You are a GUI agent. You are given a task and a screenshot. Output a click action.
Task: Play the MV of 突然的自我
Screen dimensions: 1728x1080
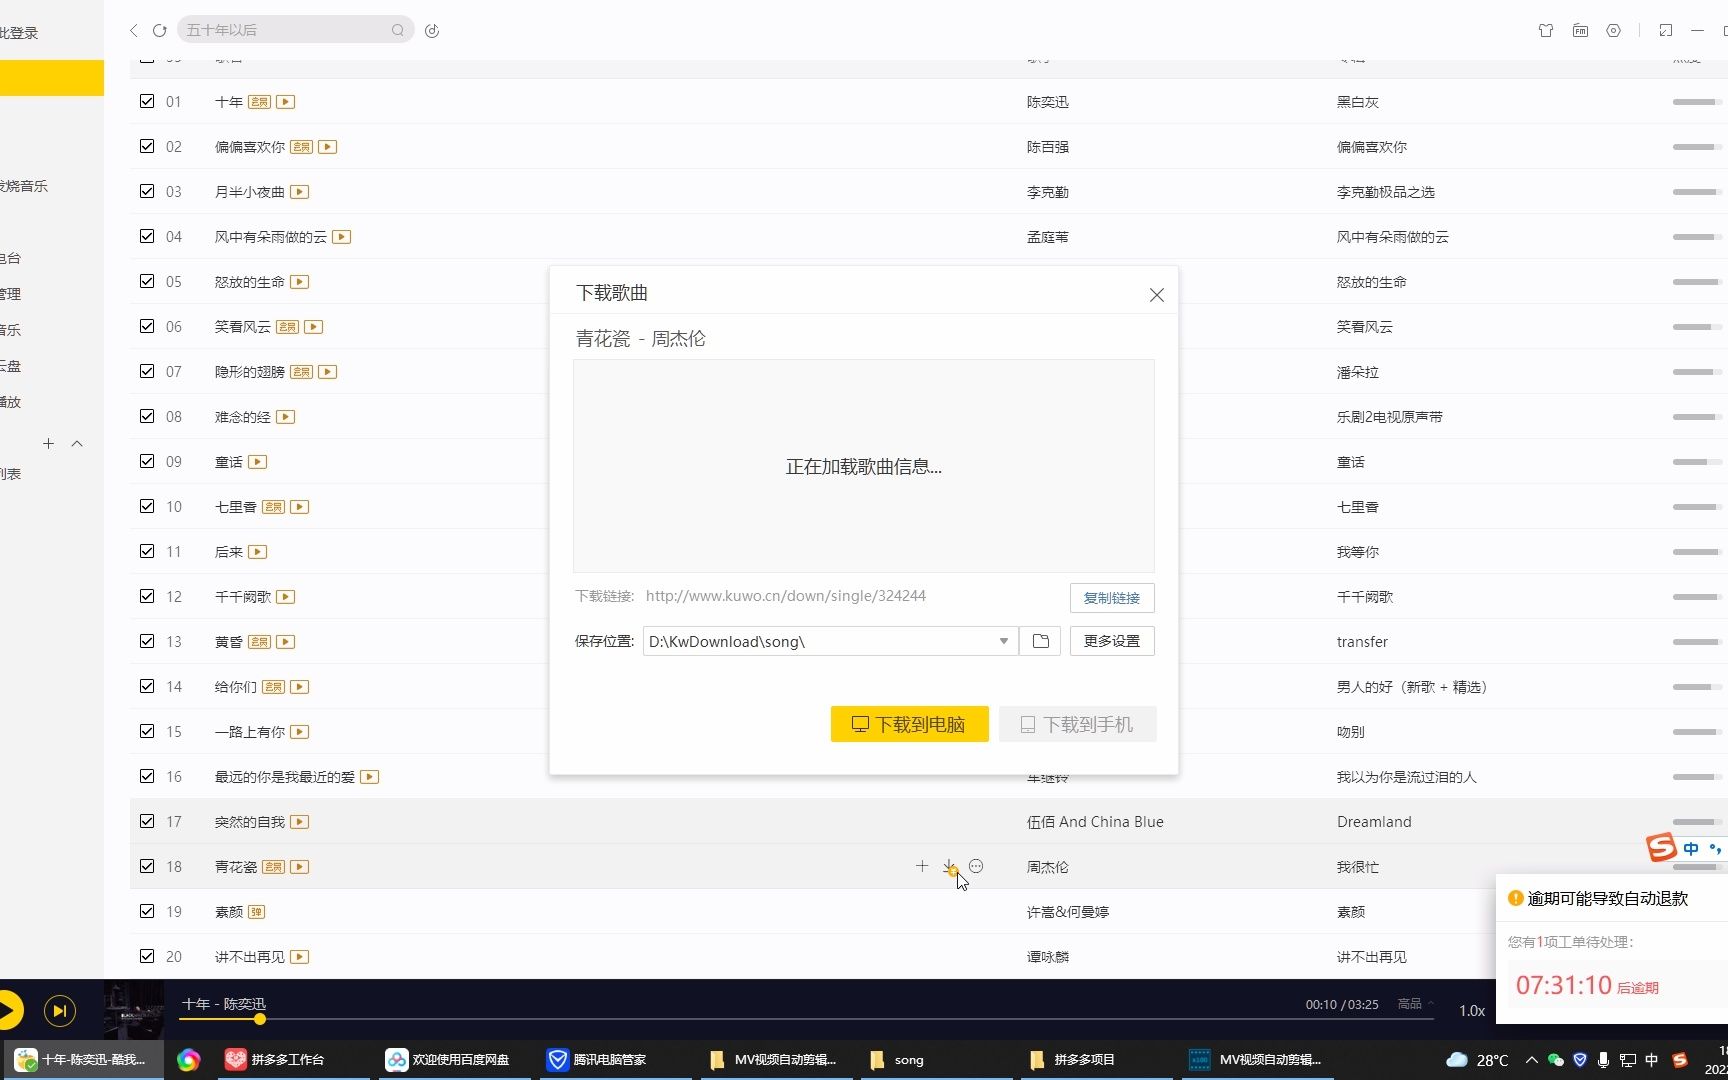click(300, 822)
